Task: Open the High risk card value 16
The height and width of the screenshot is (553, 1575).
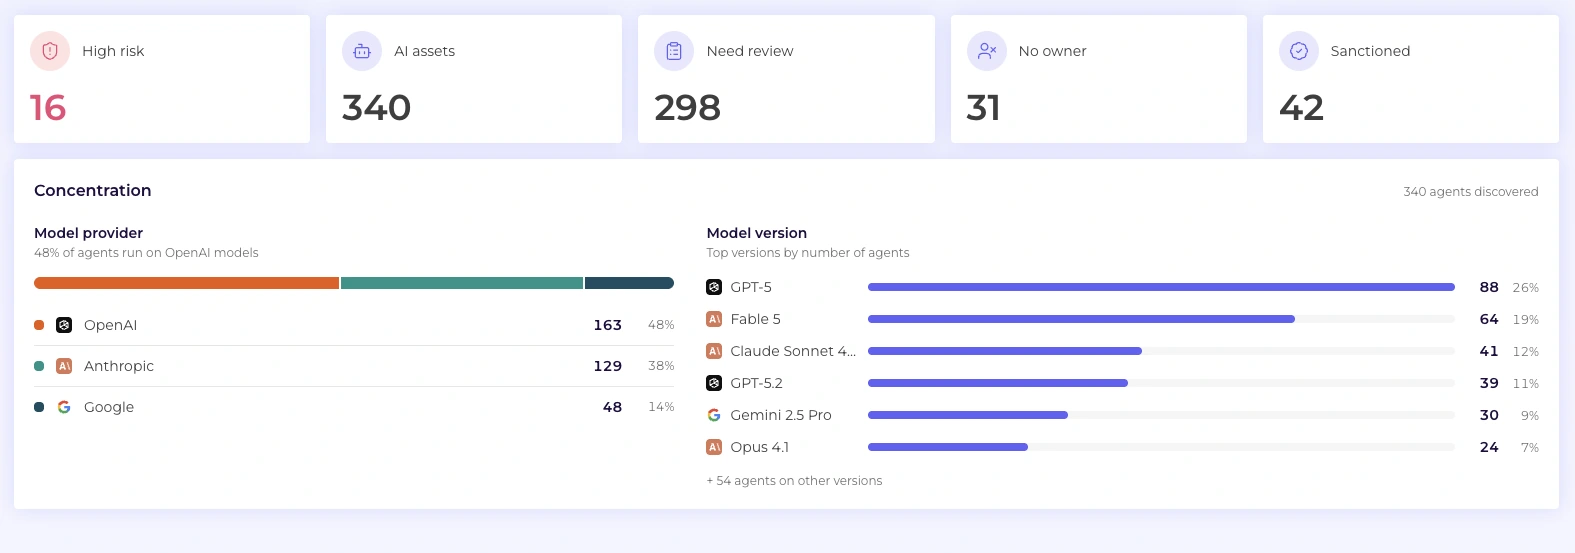Action: pos(48,108)
